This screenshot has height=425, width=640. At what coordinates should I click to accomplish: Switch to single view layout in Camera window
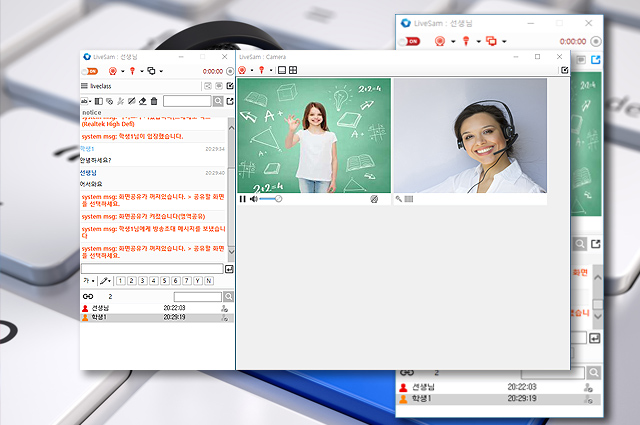coord(282,70)
